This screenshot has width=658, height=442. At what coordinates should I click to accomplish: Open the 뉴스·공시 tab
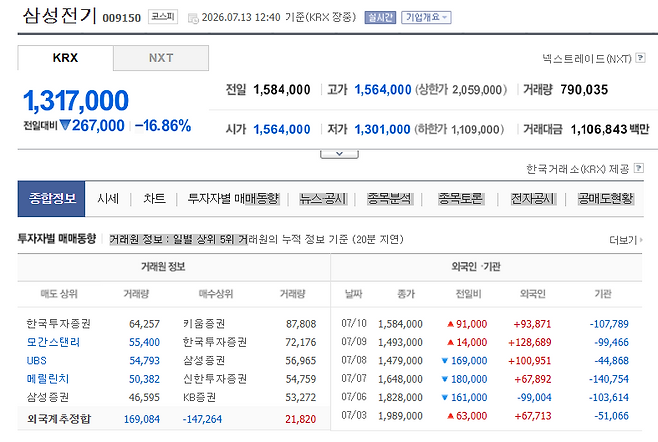point(323,199)
